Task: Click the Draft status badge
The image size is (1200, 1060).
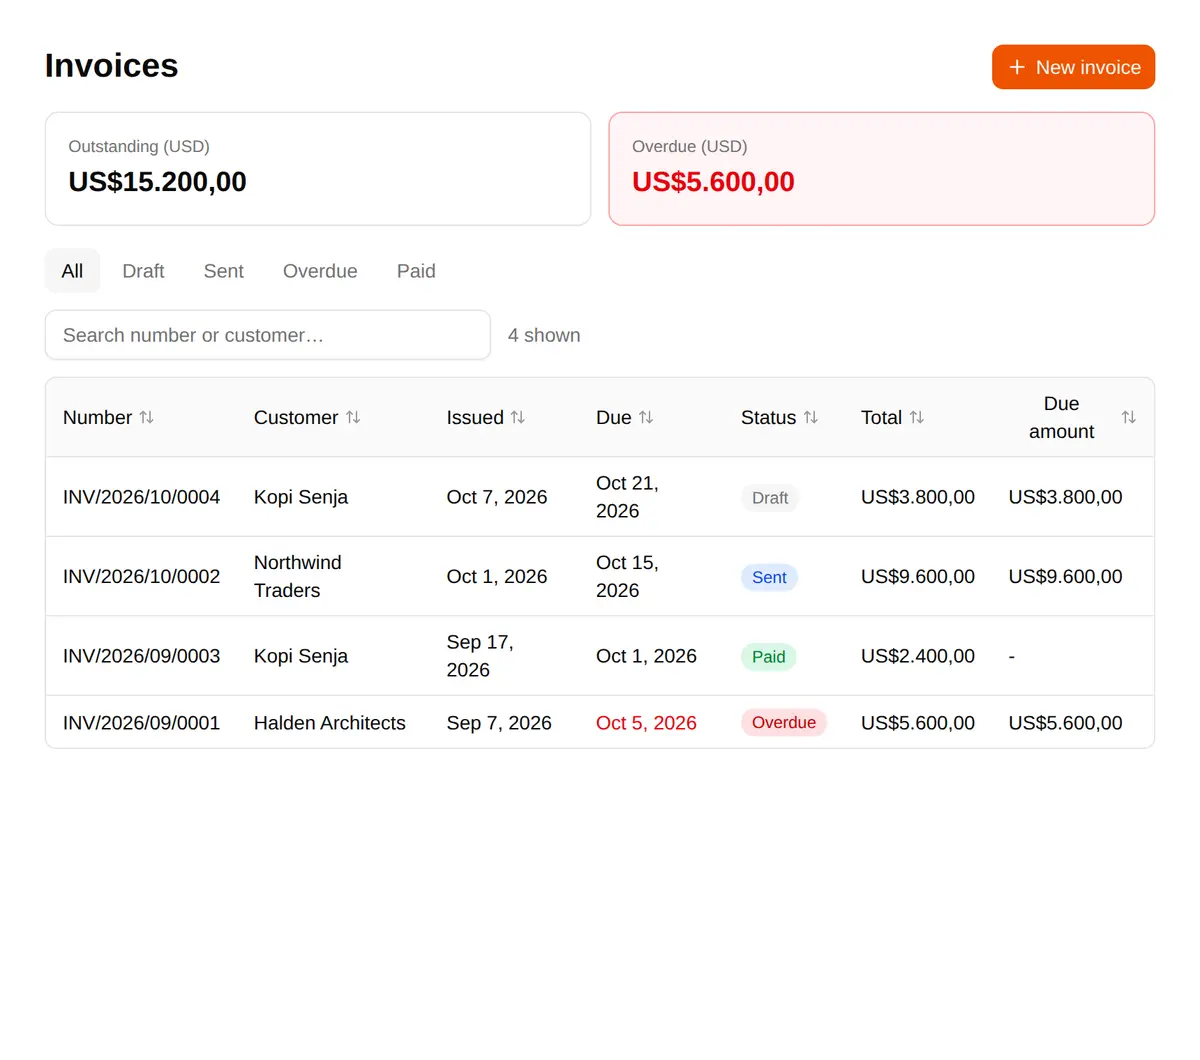Action: 770,498
